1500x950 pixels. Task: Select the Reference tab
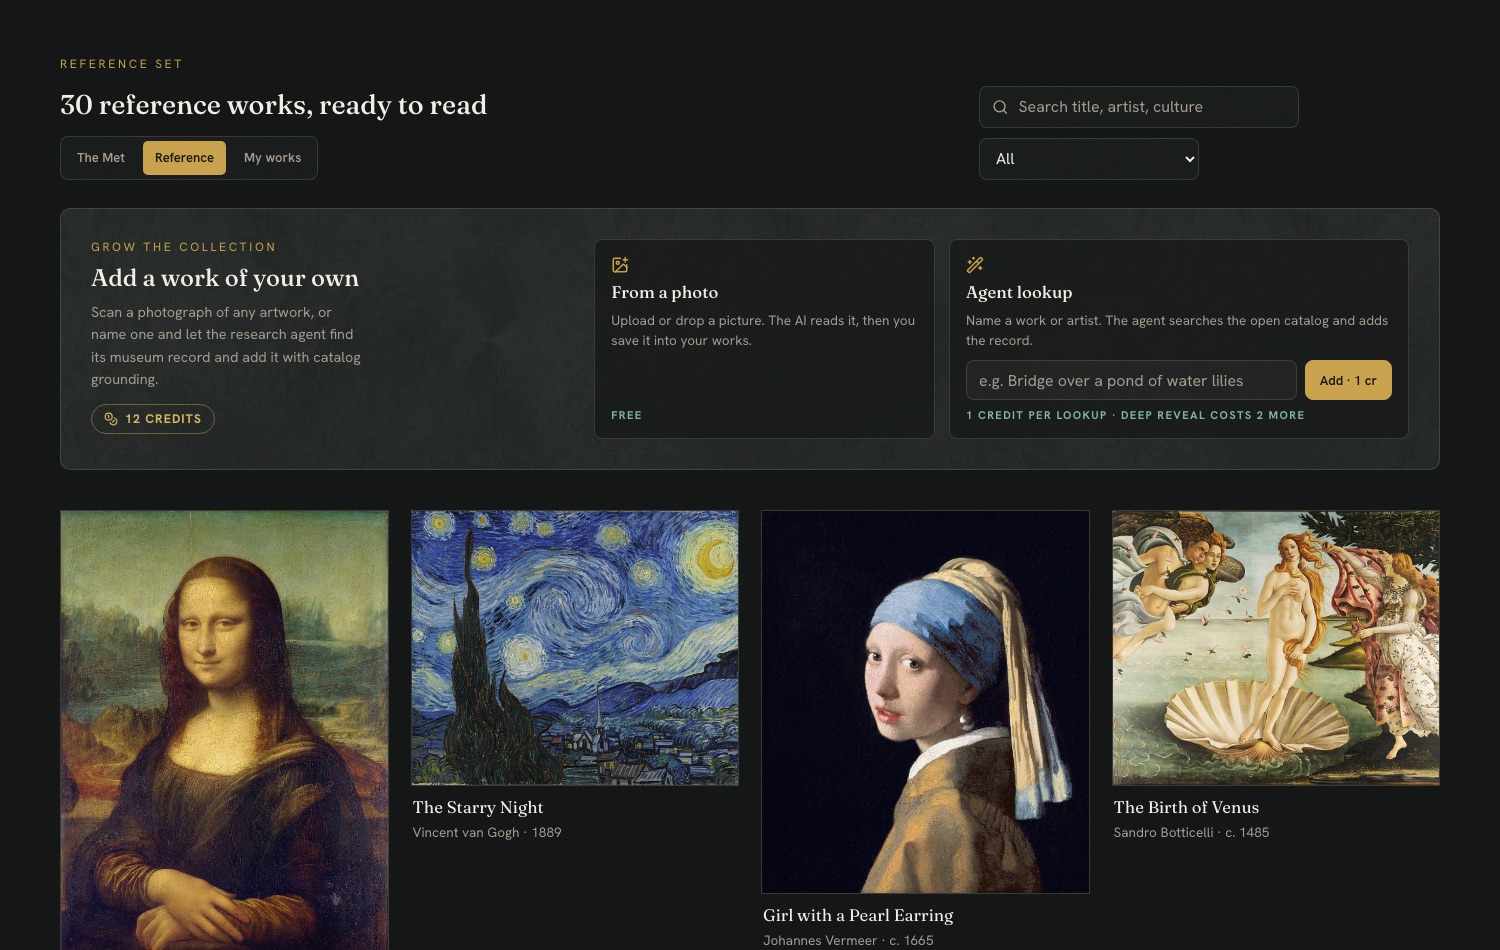[x=184, y=158]
